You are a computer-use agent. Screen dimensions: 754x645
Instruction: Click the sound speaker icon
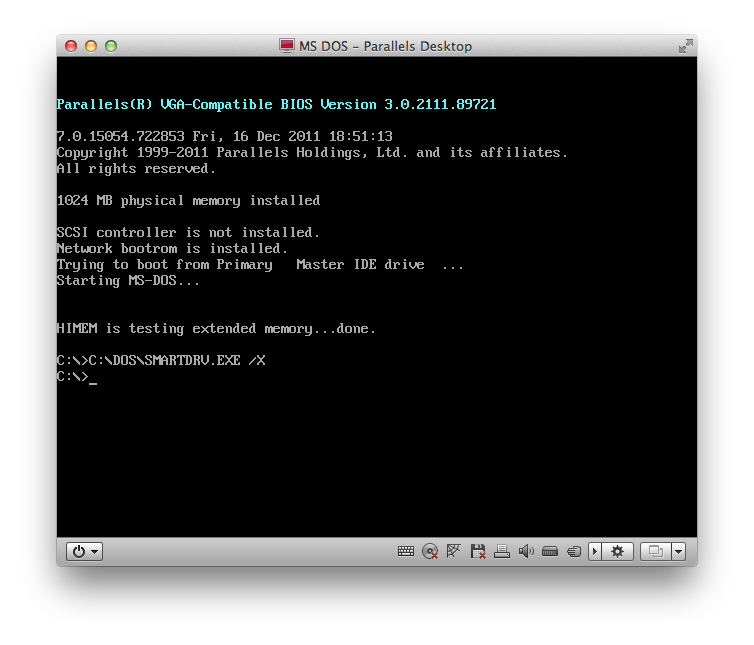tap(526, 551)
